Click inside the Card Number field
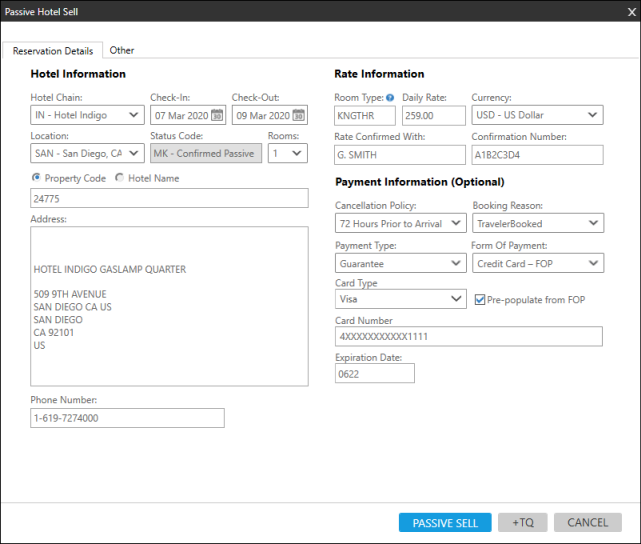 (x=468, y=337)
